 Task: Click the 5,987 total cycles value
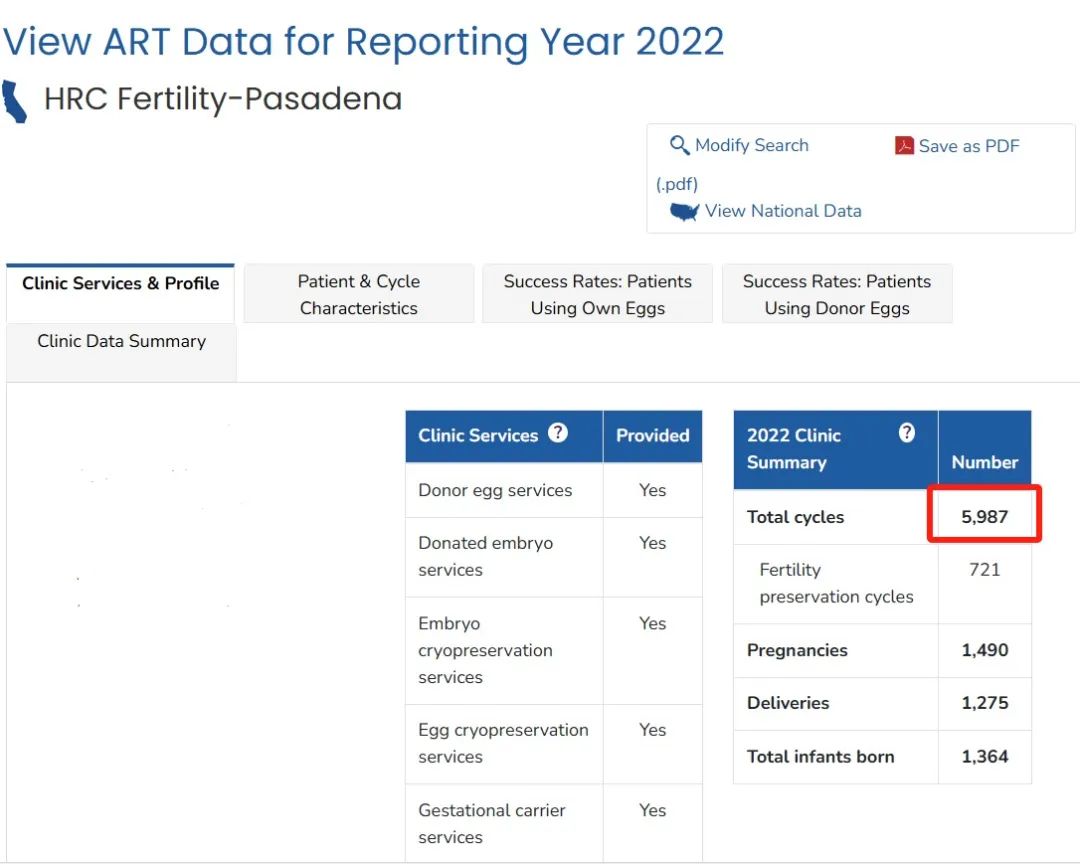(984, 517)
